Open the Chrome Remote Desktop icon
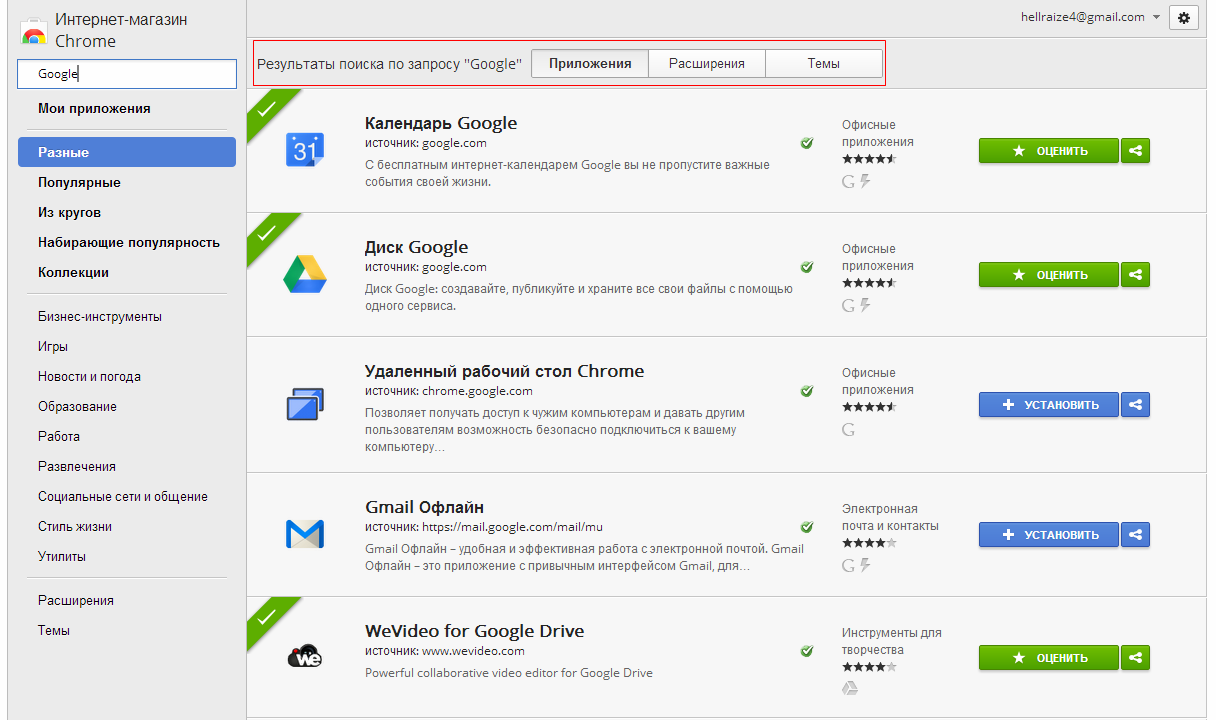Screen dimensions: 1216x720 (304, 404)
